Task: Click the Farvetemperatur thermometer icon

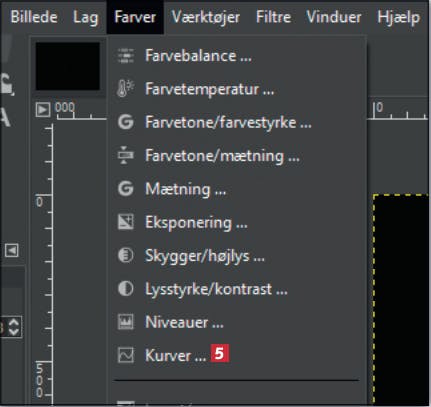Action: point(125,89)
